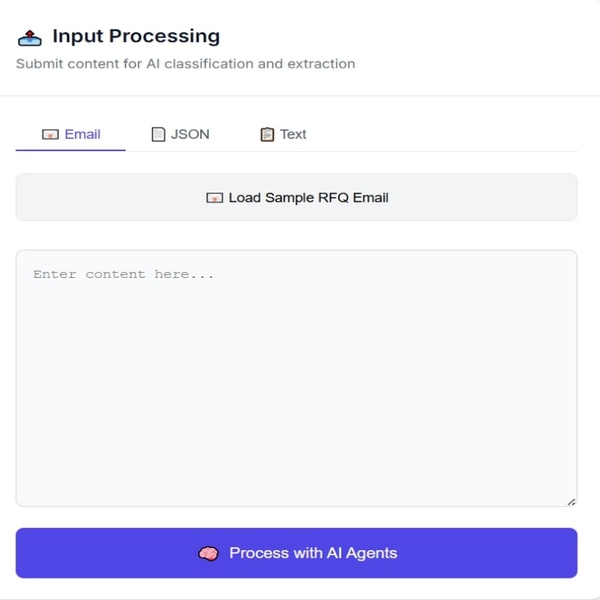Click the 'Submit content for AI classification' subtitle
Viewport: 600px width, 600px height.
[185, 64]
